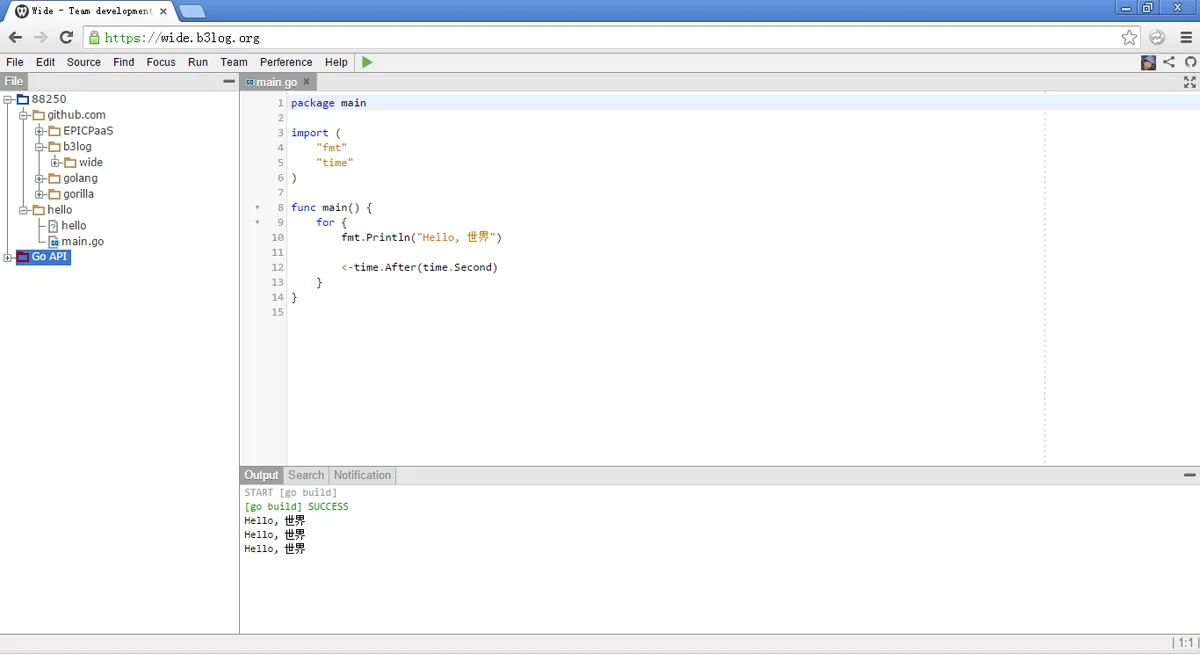1200x654 pixels.
Task: Switch to the Notification tab
Action: 362,475
